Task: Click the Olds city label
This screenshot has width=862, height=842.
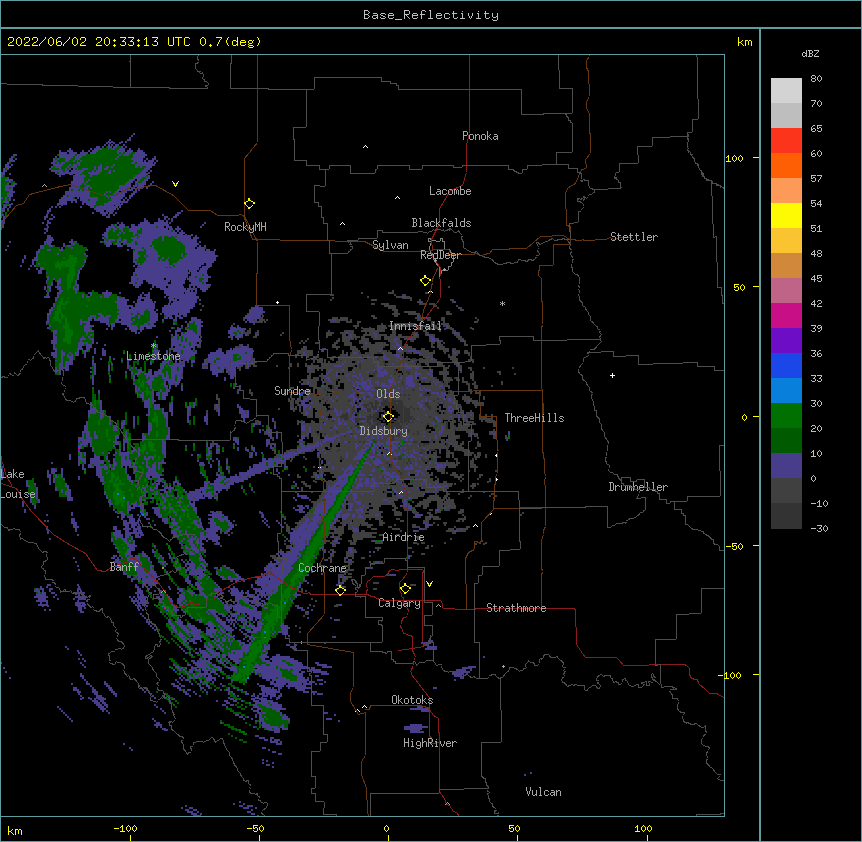Action: (x=388, y=394)
